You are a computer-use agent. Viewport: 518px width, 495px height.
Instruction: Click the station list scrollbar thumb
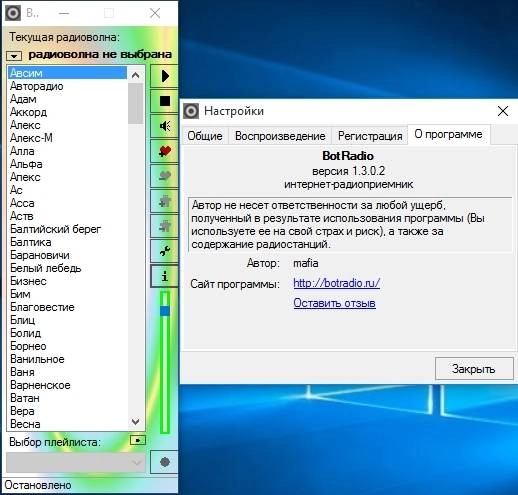135,103
